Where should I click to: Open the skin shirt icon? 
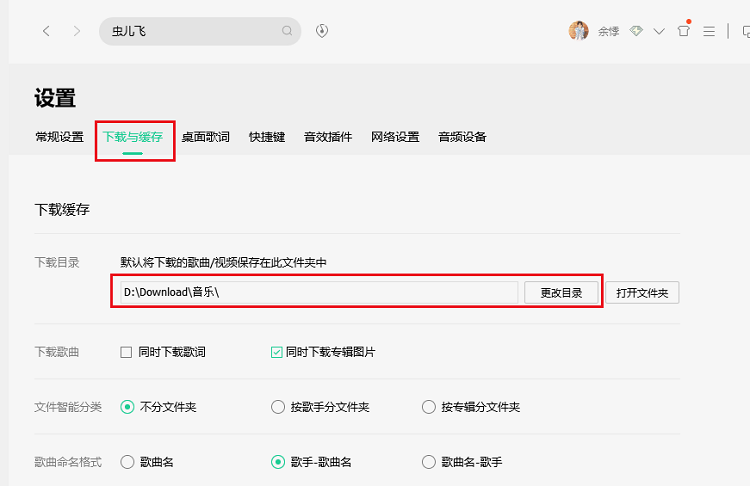(684, 31)
